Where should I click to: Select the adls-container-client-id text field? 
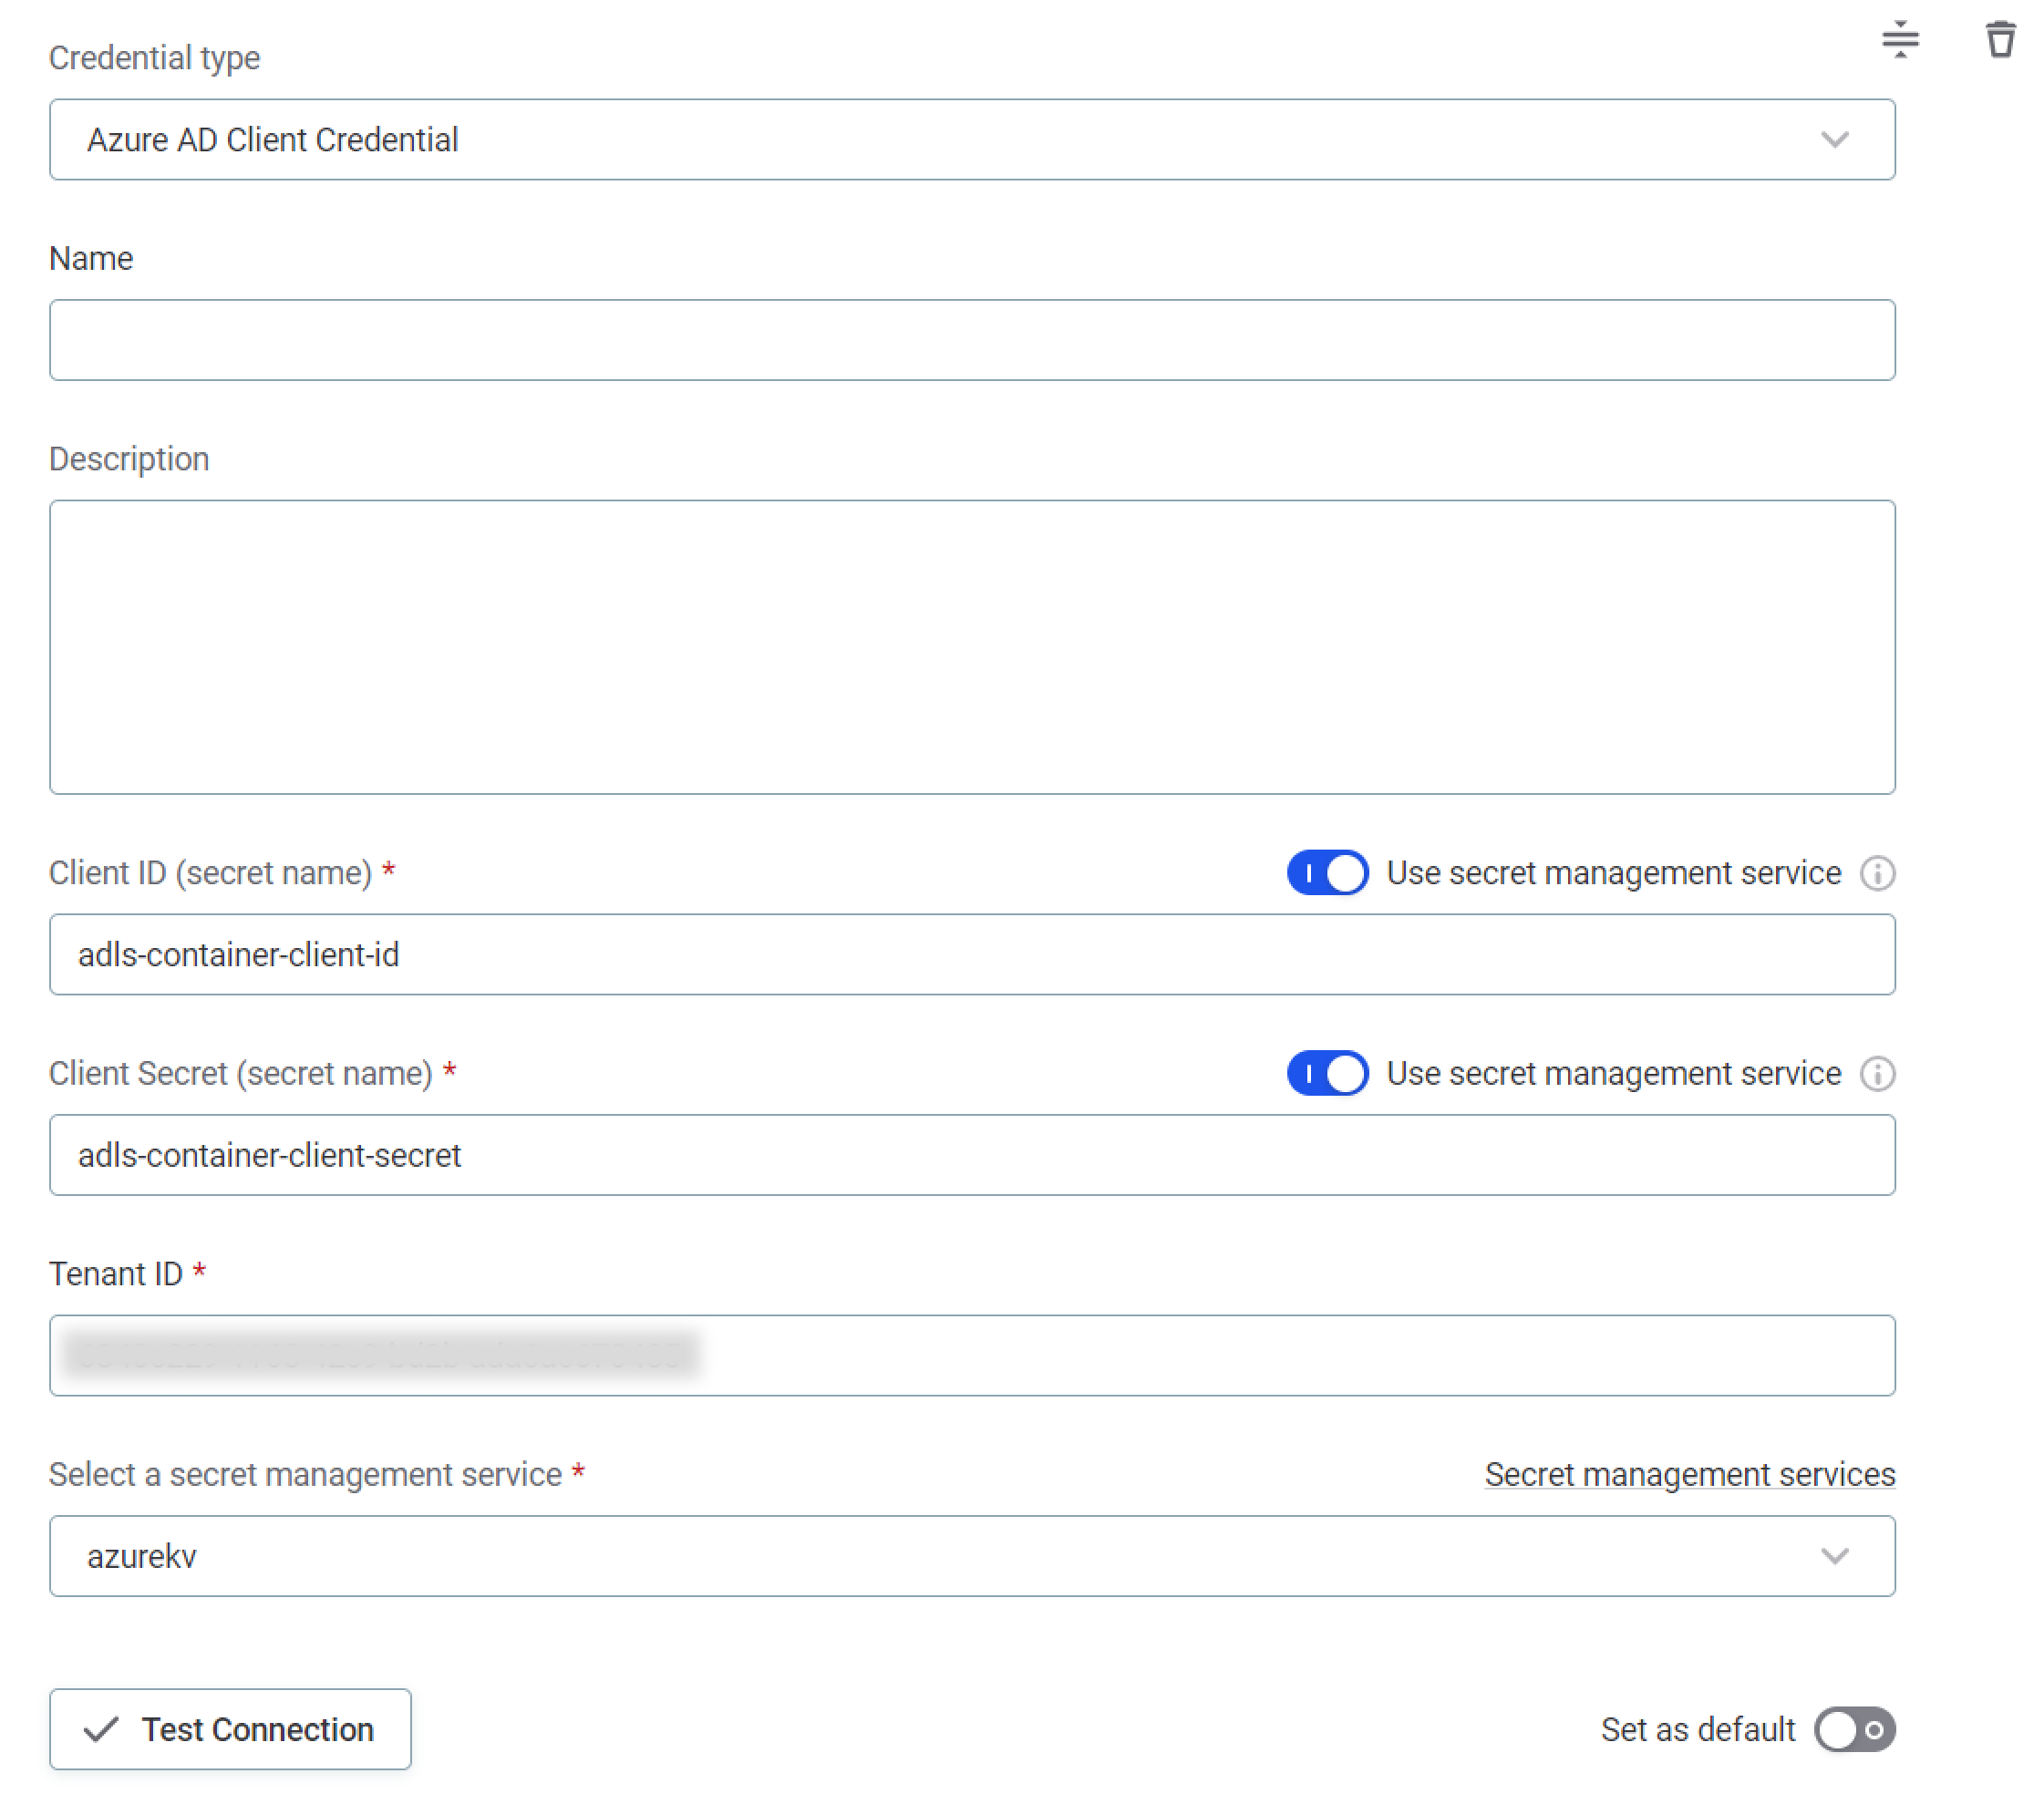971,954
